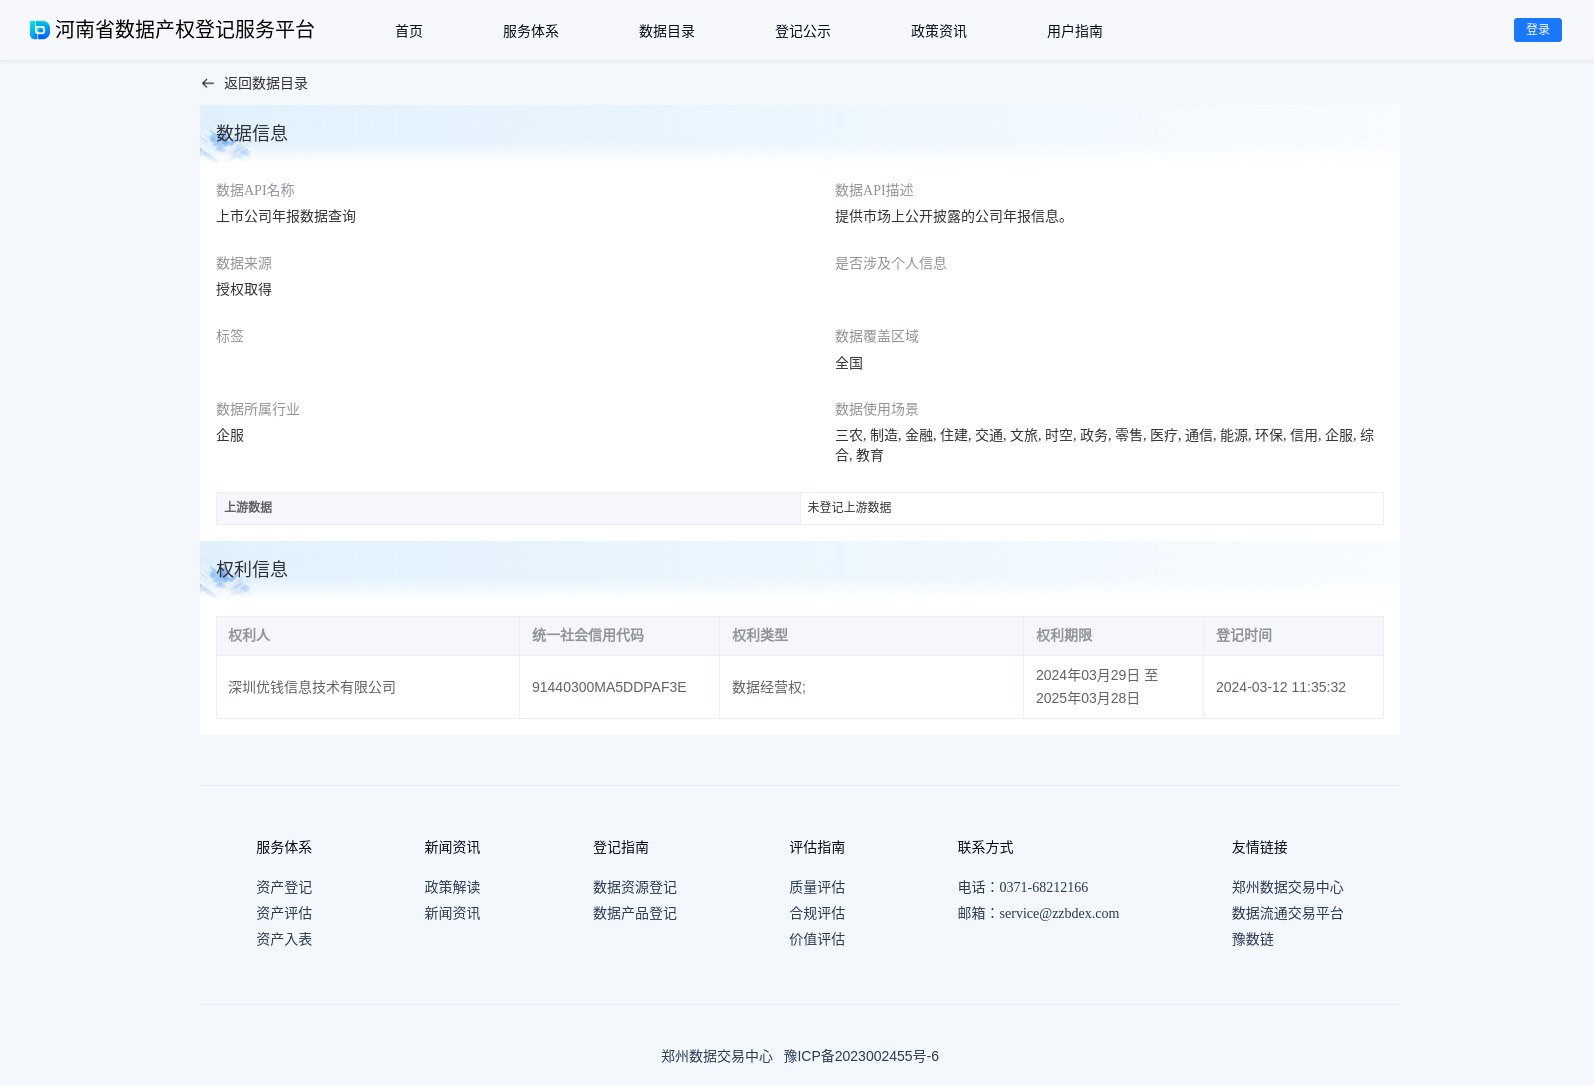This screenshot has height=1085, width=1594.
Task: Open footer link 合规评估
Action: point(817,913)
